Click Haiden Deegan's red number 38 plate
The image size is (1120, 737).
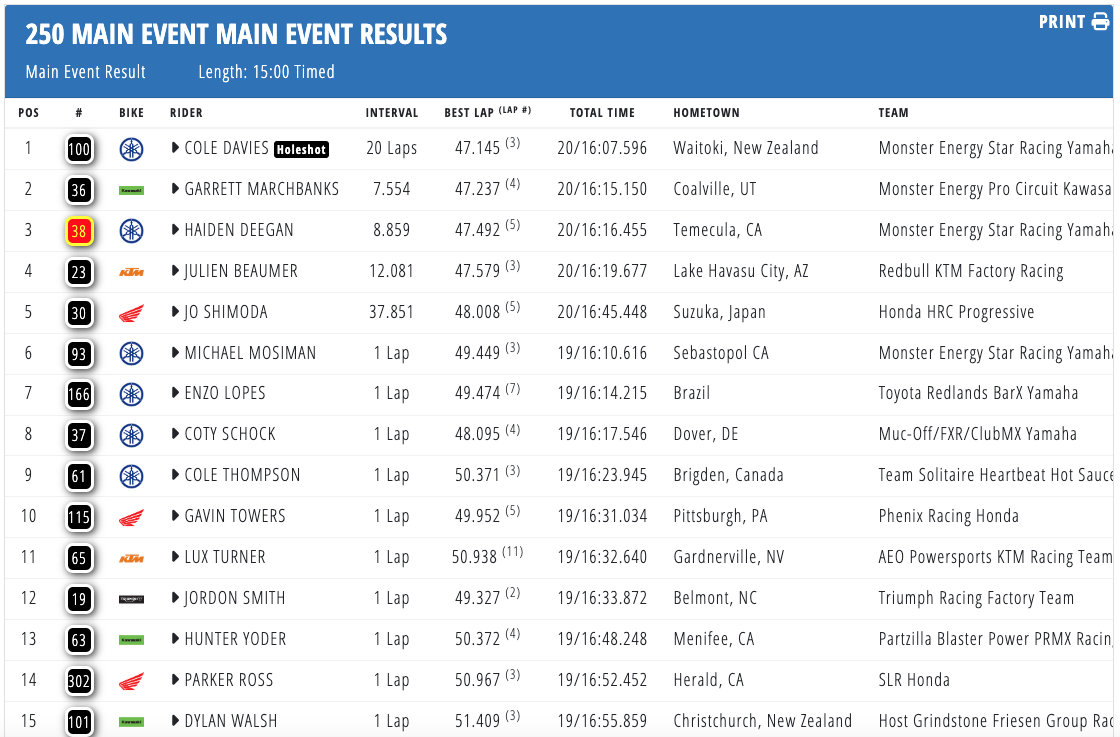pos(79,231)
